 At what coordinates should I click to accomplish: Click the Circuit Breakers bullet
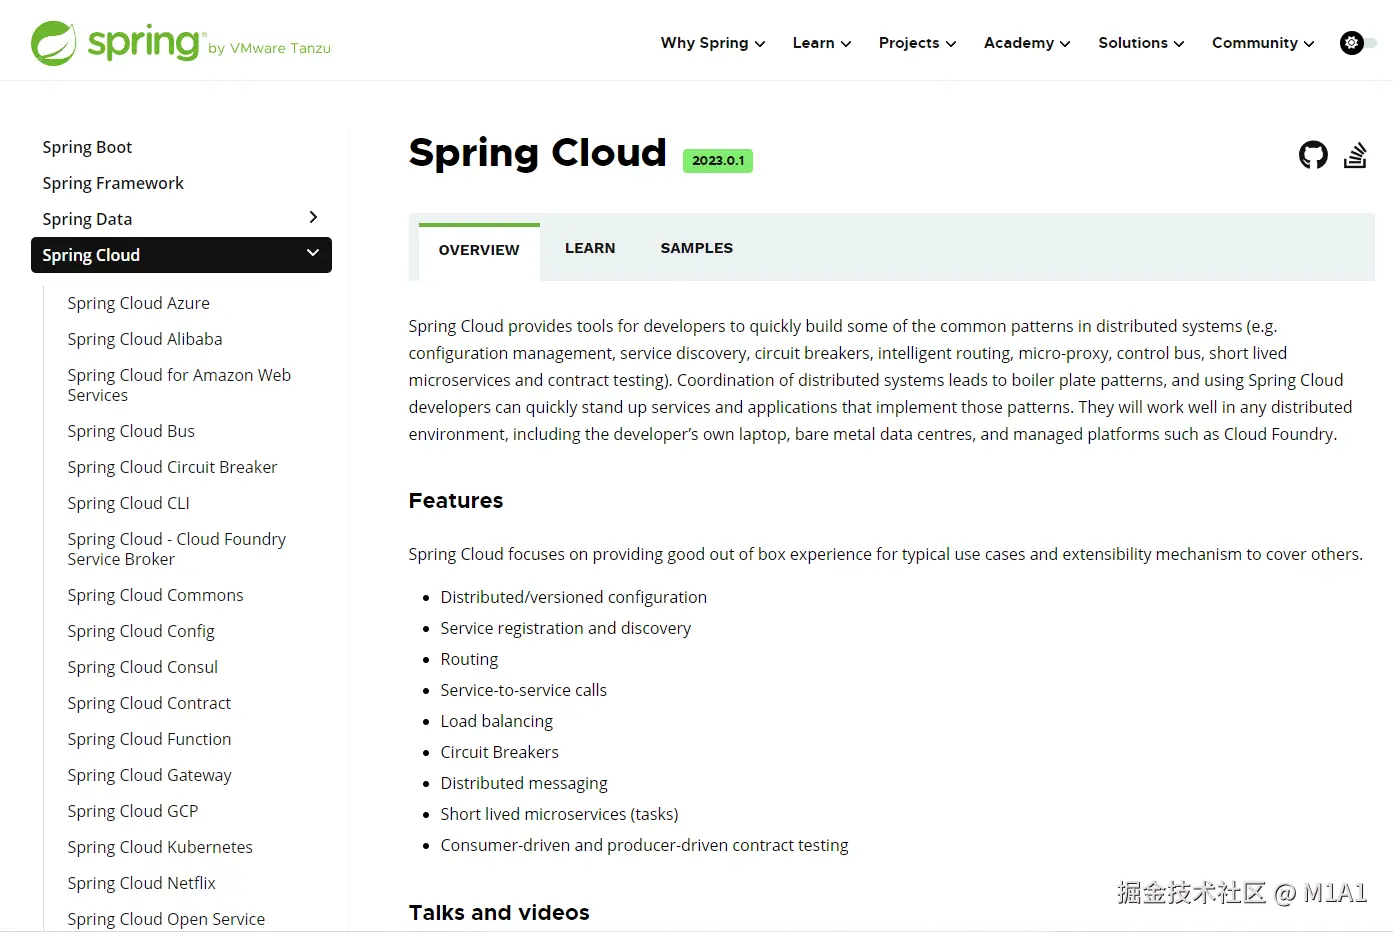tap(499, 752)
